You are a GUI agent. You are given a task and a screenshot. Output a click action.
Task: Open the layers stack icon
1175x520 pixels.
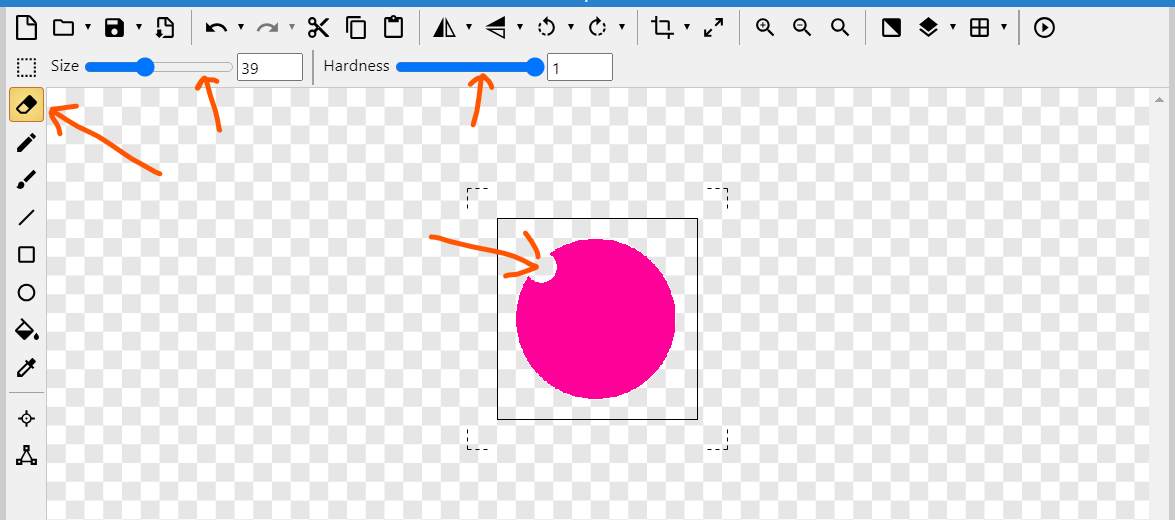[x=928, y=28]
